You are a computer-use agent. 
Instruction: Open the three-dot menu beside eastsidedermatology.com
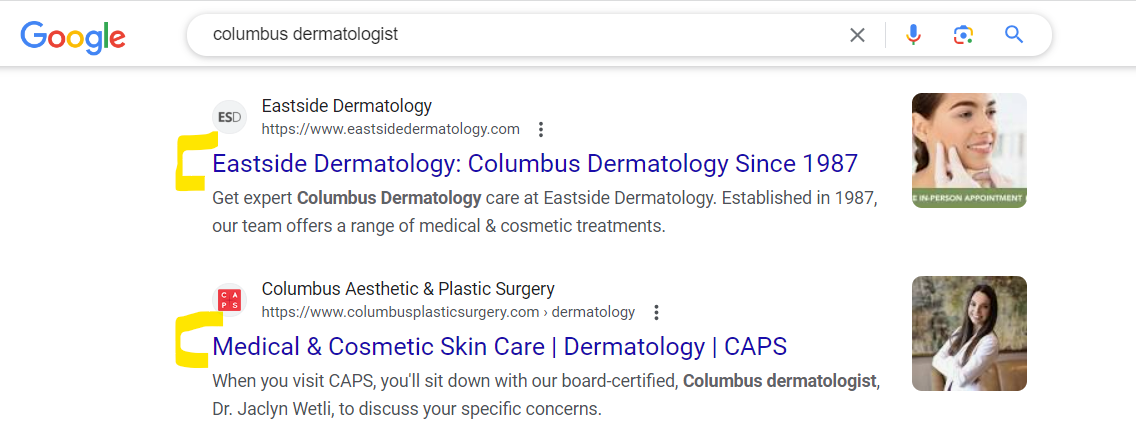[540, 130]
